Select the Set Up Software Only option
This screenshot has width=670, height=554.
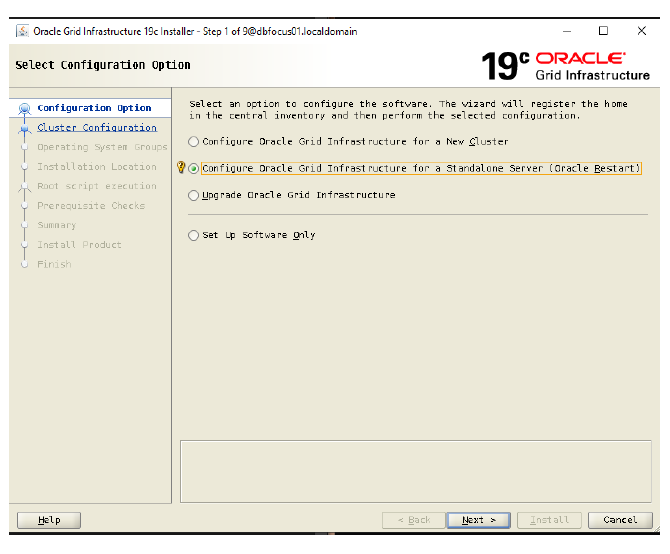click(194, 236)
